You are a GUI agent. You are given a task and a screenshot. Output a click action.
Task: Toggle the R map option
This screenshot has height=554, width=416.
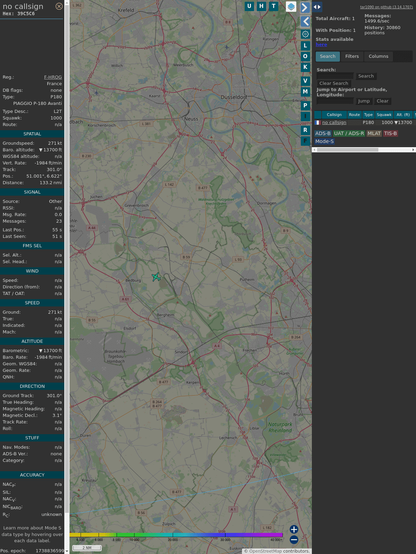[305, 130]
